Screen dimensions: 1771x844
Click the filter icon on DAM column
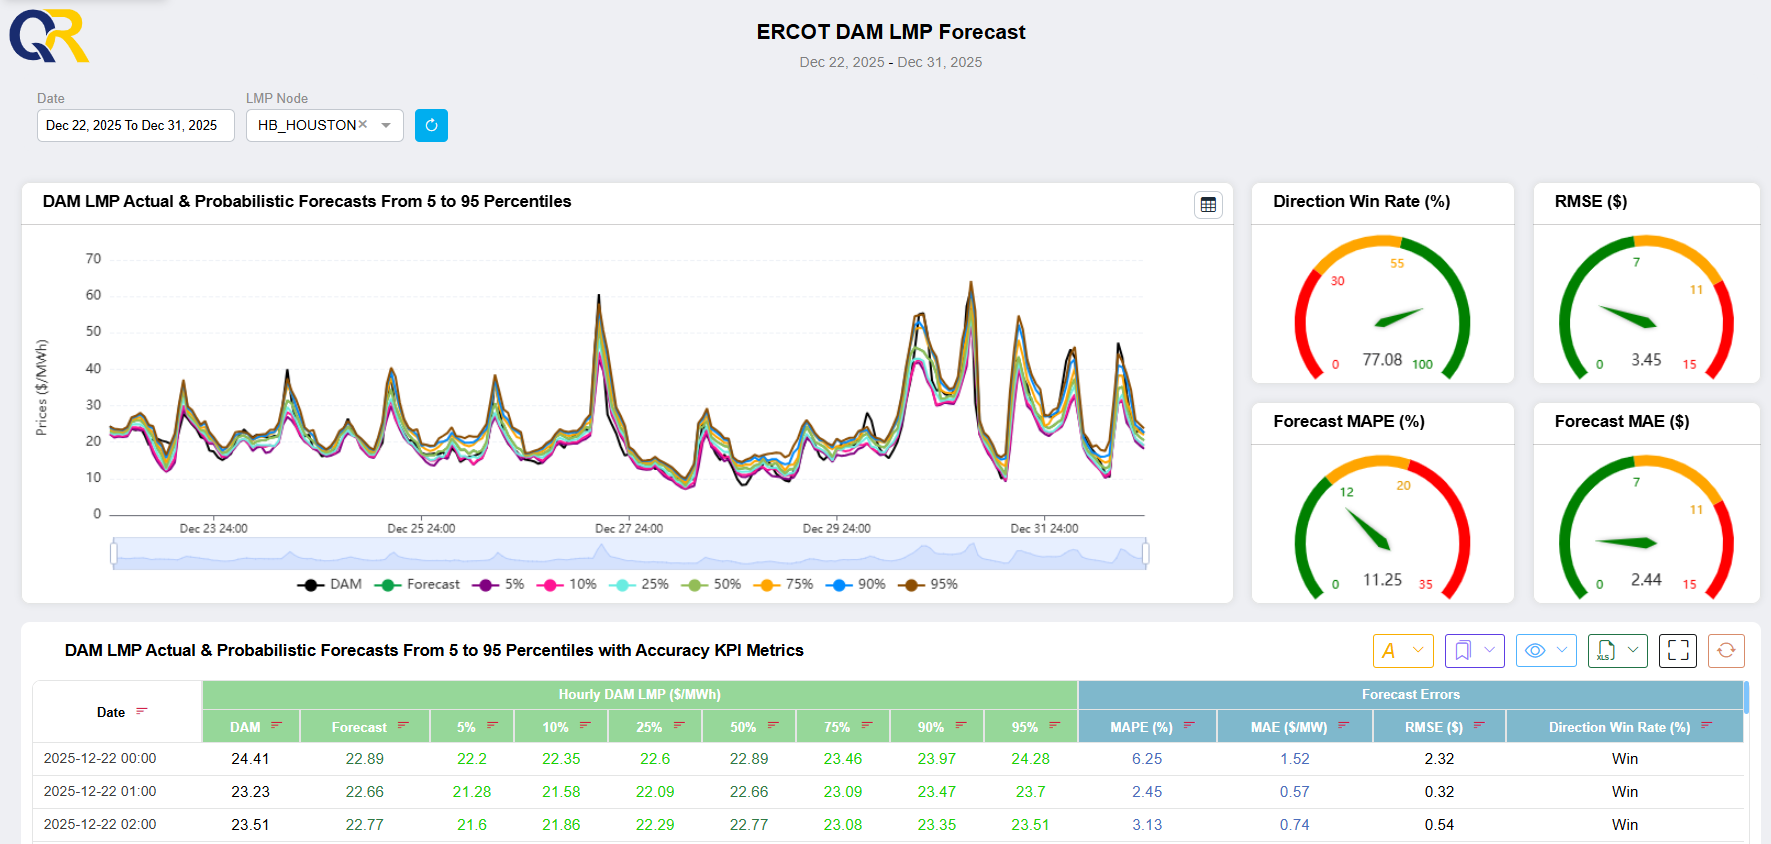(277, 725)
